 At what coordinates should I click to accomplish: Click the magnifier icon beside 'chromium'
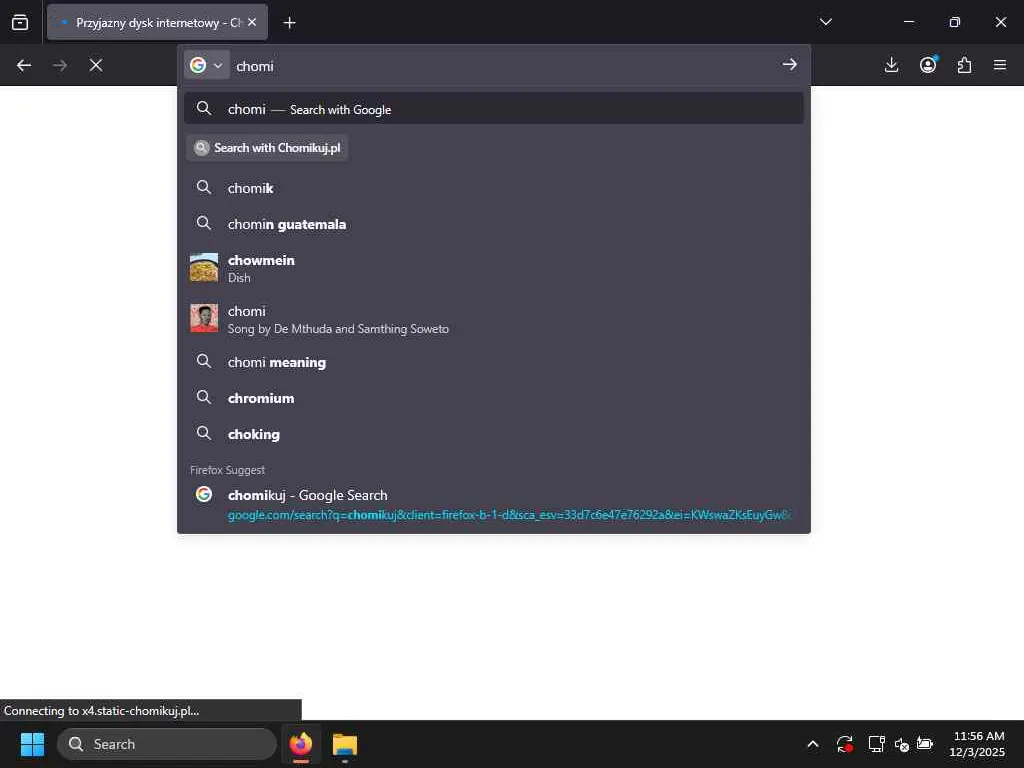(204, 397)
